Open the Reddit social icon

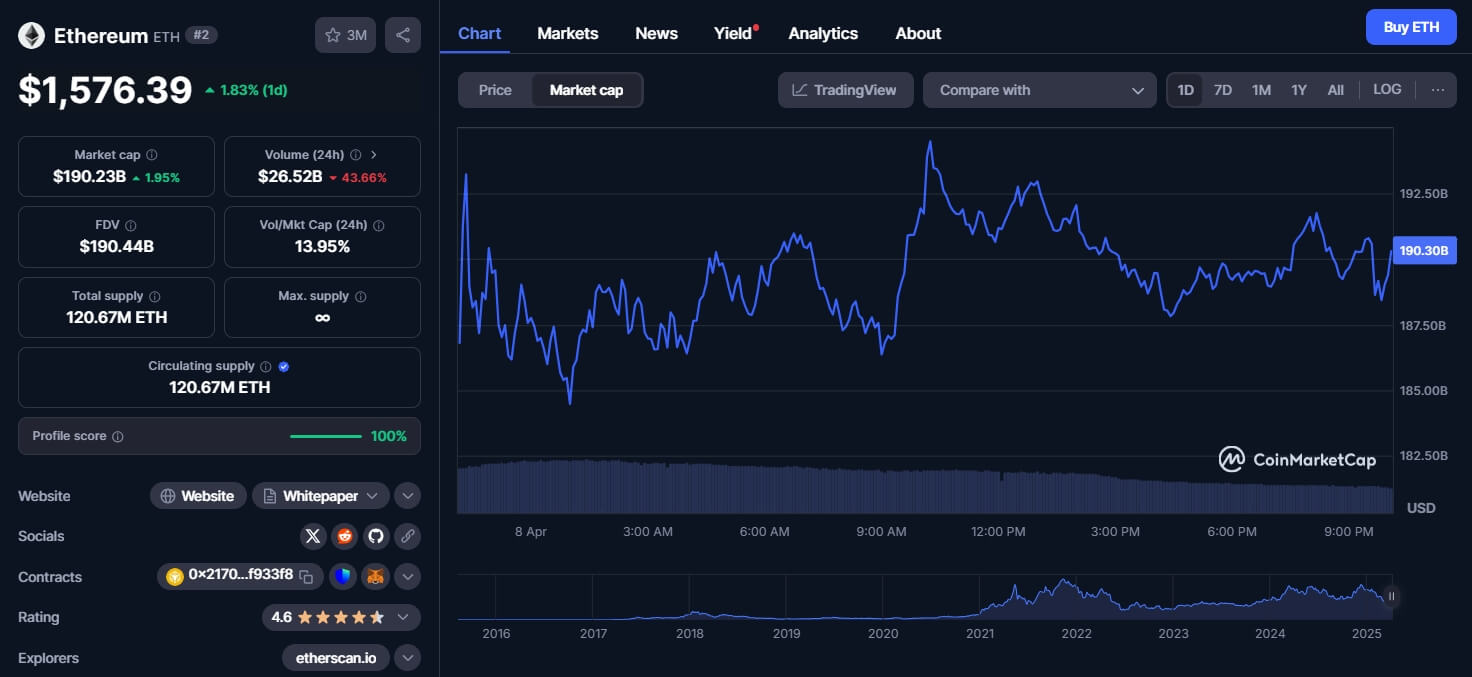pos(344,536)
